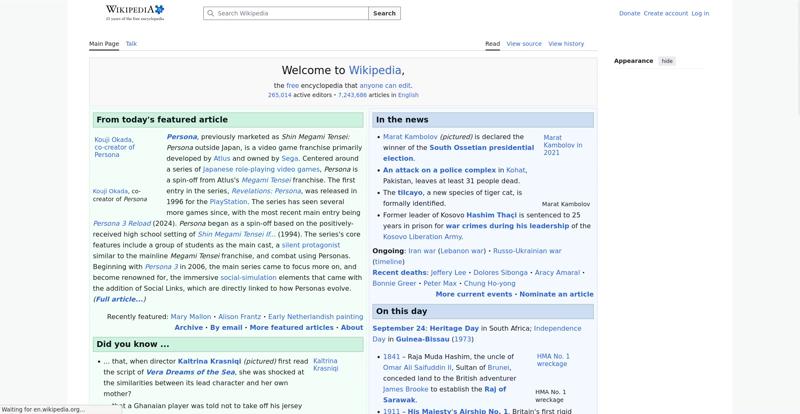
Task: Open the Donate link
Action: 629,13
